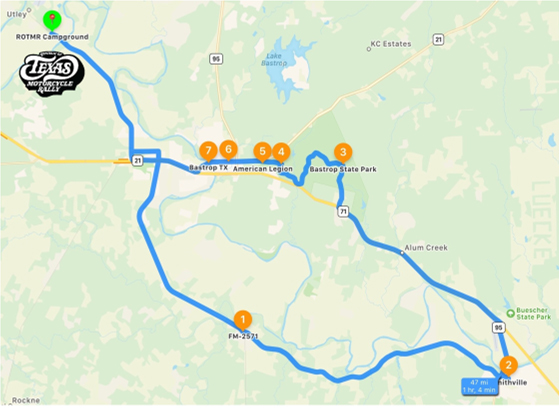Select orange waypoint marker 6
The height and width of the screenshot is (408, 559).
tap(229, 149)
